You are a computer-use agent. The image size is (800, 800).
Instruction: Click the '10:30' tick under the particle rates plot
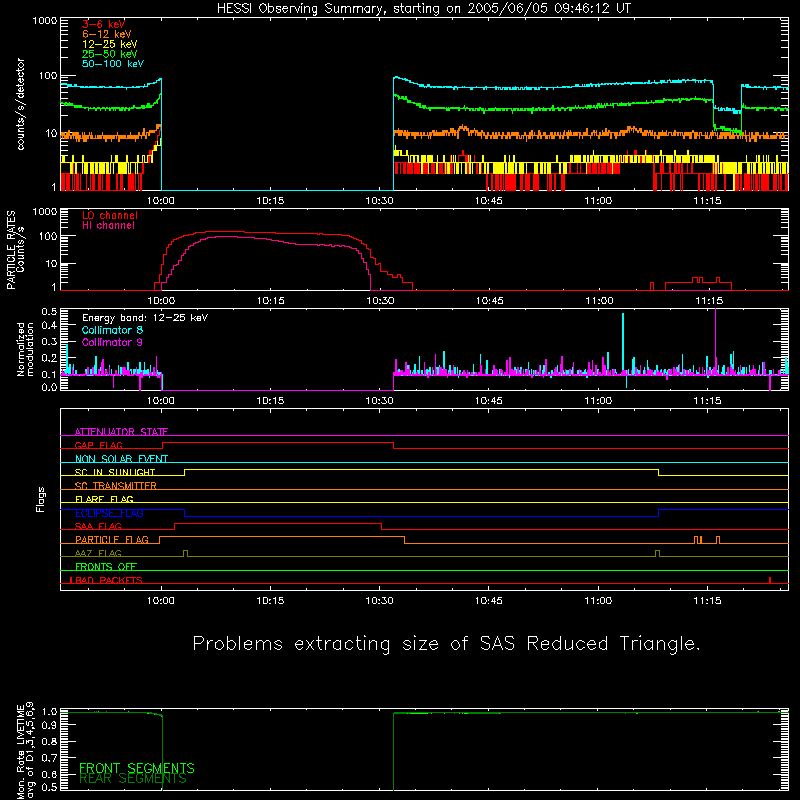[x=380, y=301]
